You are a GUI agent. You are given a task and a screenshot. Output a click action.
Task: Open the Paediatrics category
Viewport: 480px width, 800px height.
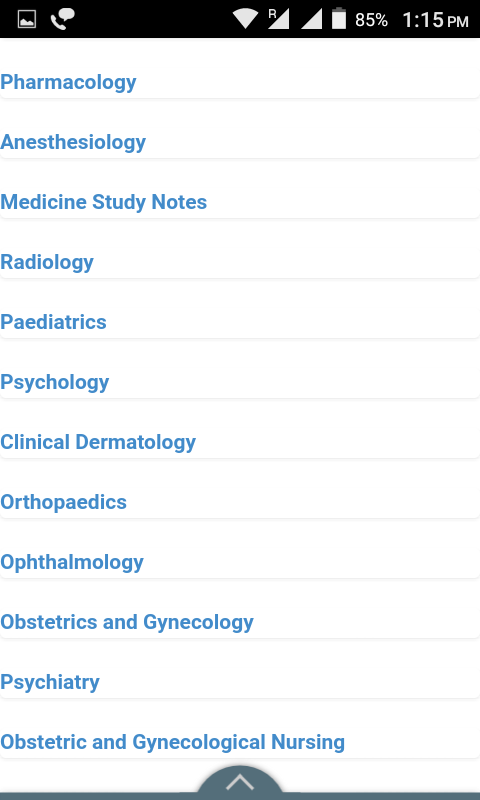point(53,322)
